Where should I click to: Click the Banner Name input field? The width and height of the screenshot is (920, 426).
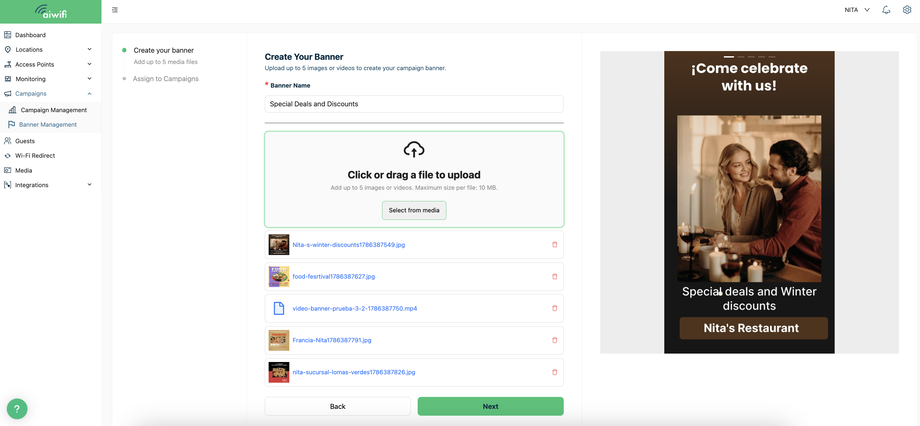coord(414,104)
